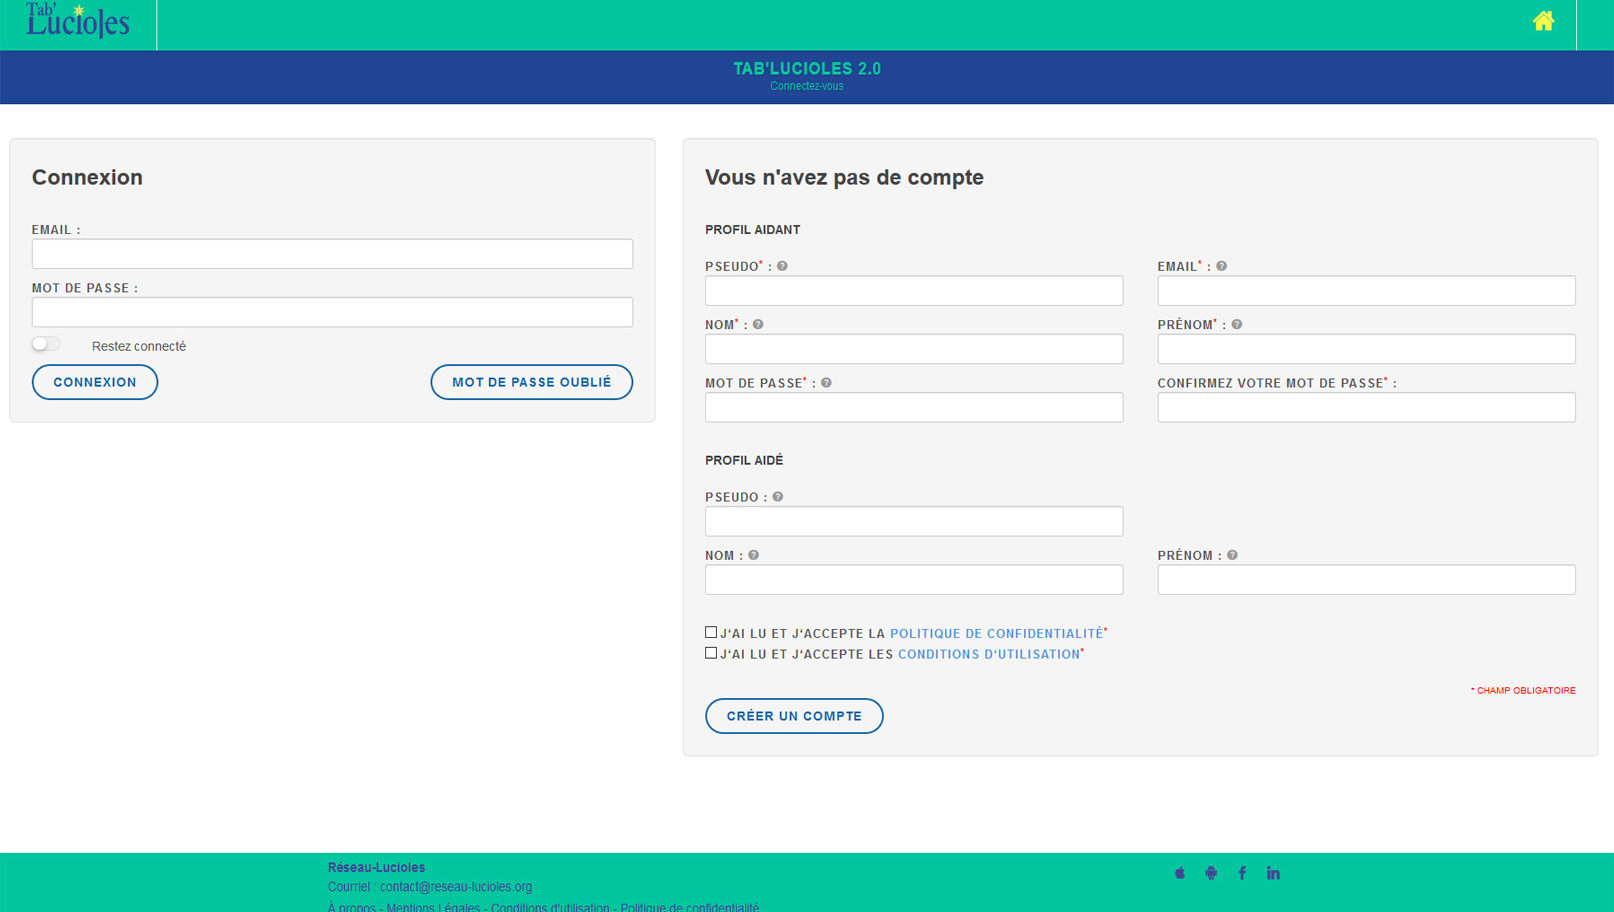Open the LinkedIn icon in footer
Screen dimensions: 1614x912
(x=1273, y=873)
